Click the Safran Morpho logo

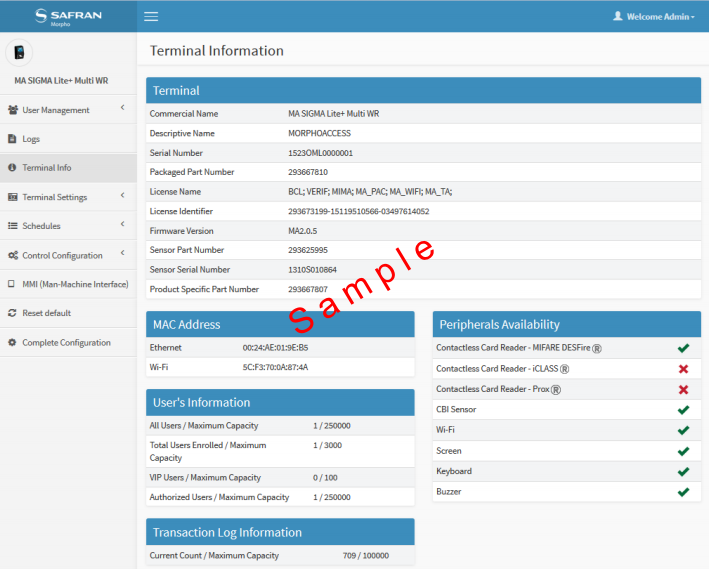[x=68, y=17]
